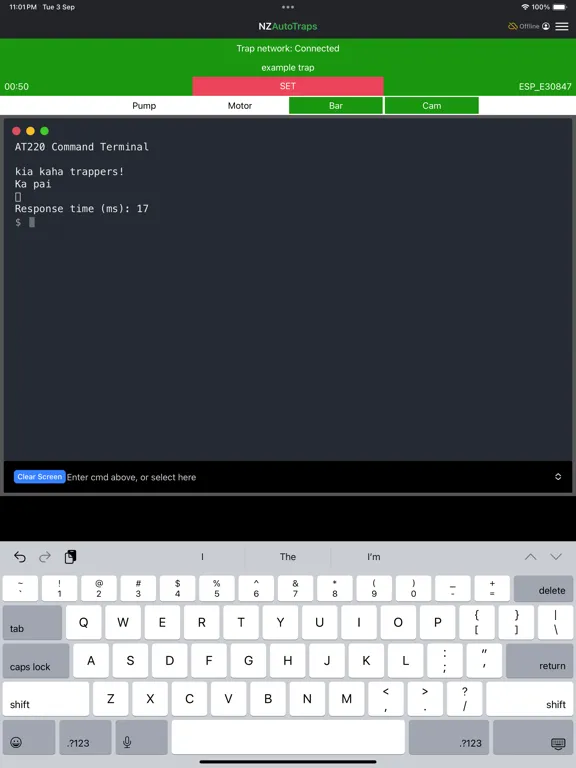Choose the "The" text suggestion
This screenshot has width=576, height=768.
click(x=288, y=557)
